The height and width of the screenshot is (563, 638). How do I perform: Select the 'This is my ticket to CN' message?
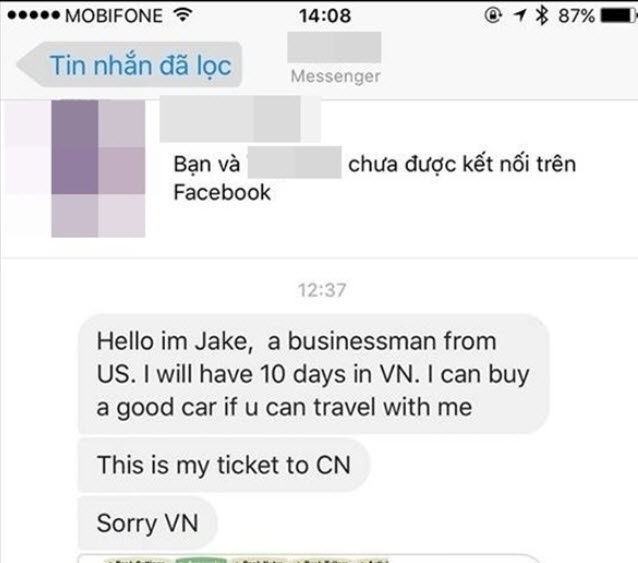(223, 465)
